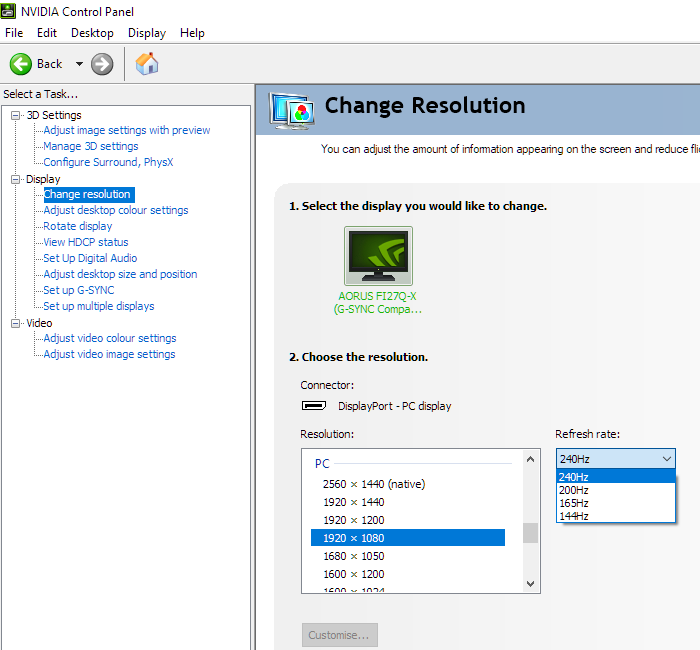Open Manage 3D settings

click(x=91, y=146)
